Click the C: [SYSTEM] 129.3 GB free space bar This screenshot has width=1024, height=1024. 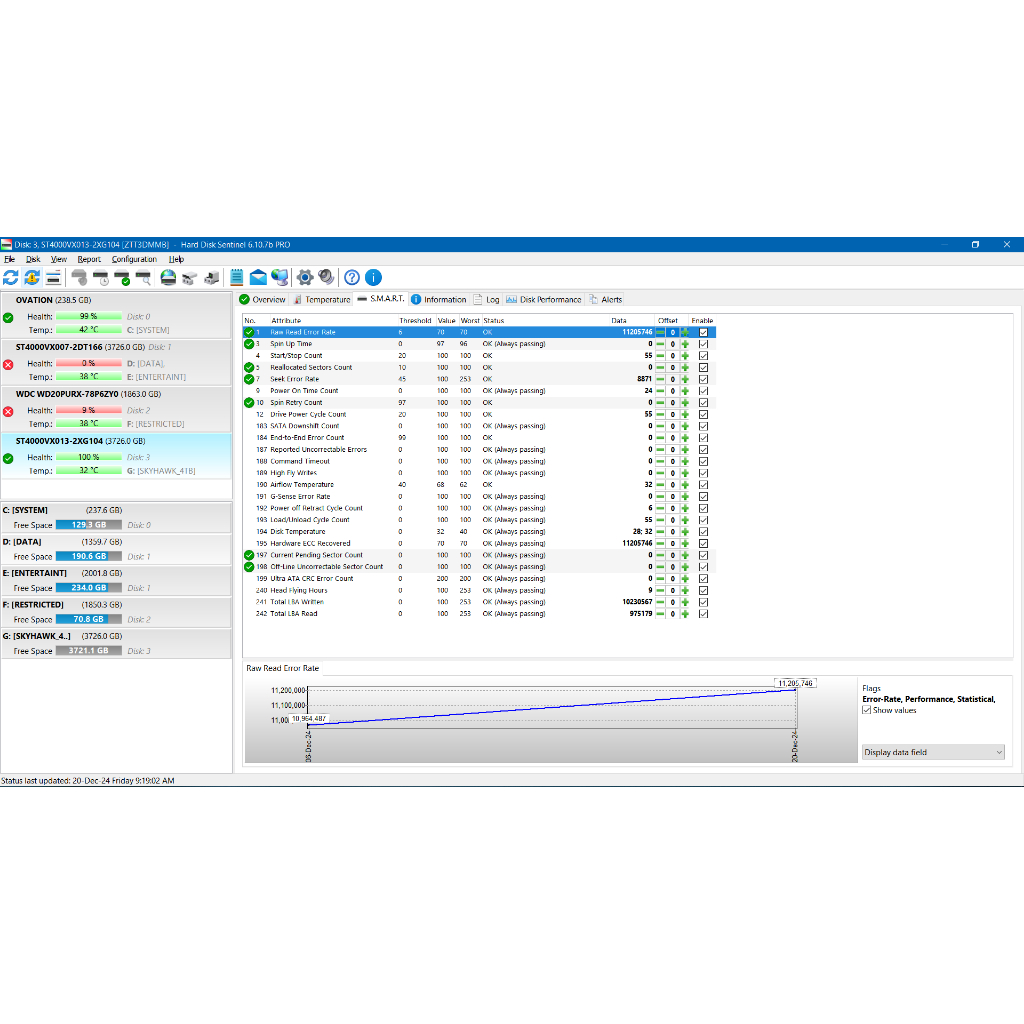[89, 525]
